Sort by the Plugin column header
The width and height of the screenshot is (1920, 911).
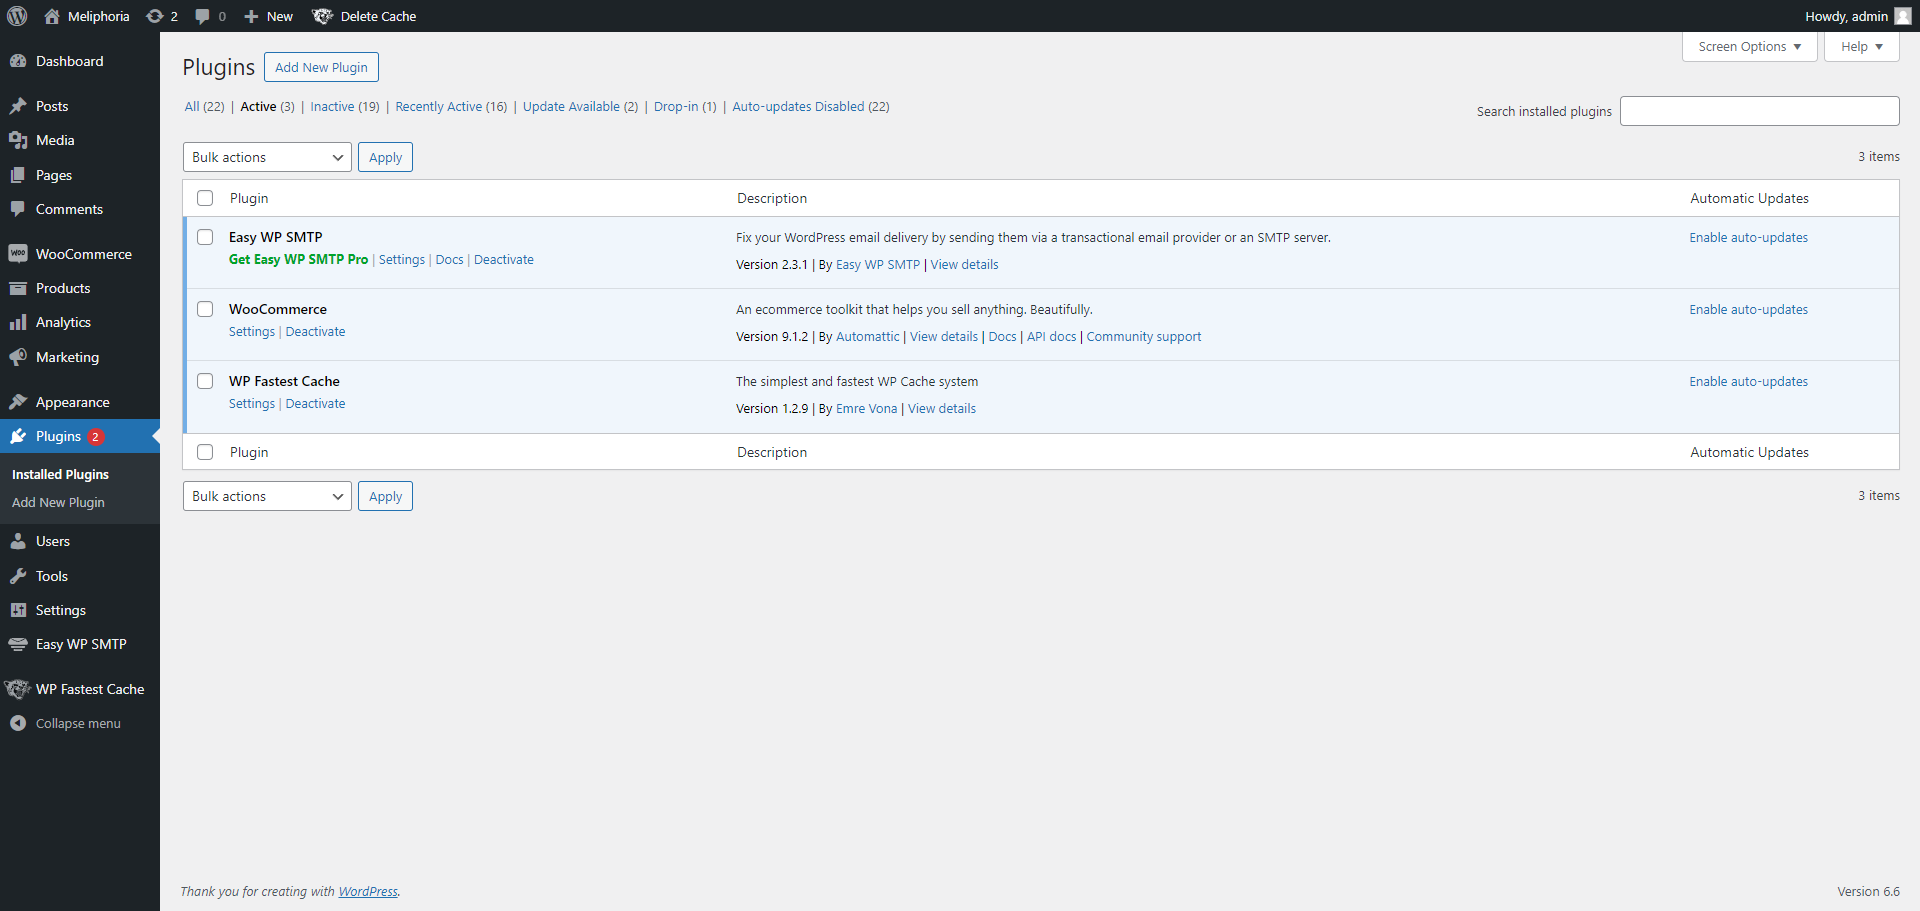click(x=249, y=198)
